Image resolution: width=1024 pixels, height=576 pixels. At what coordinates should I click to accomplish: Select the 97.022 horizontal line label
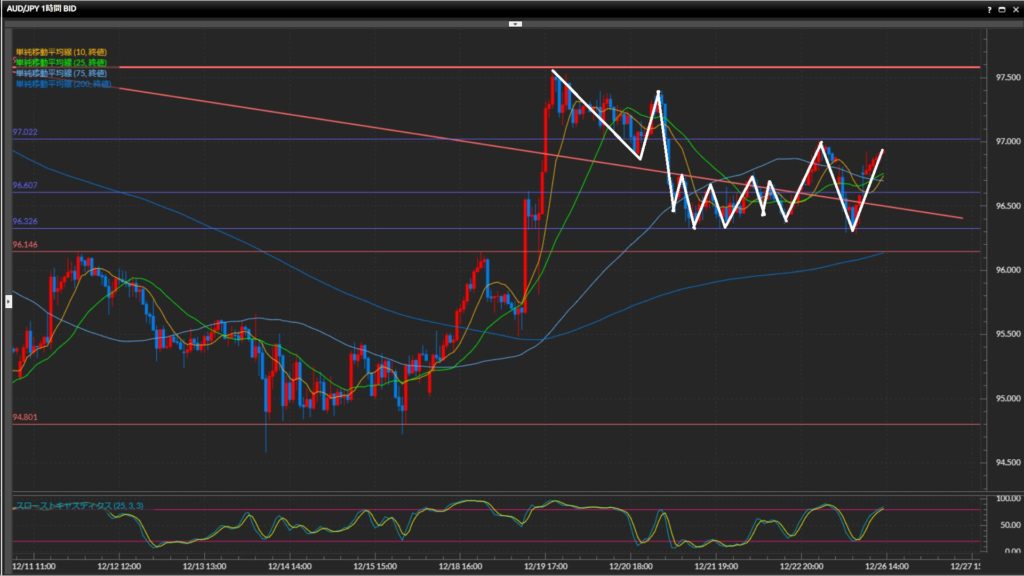[x=24, y=132]
